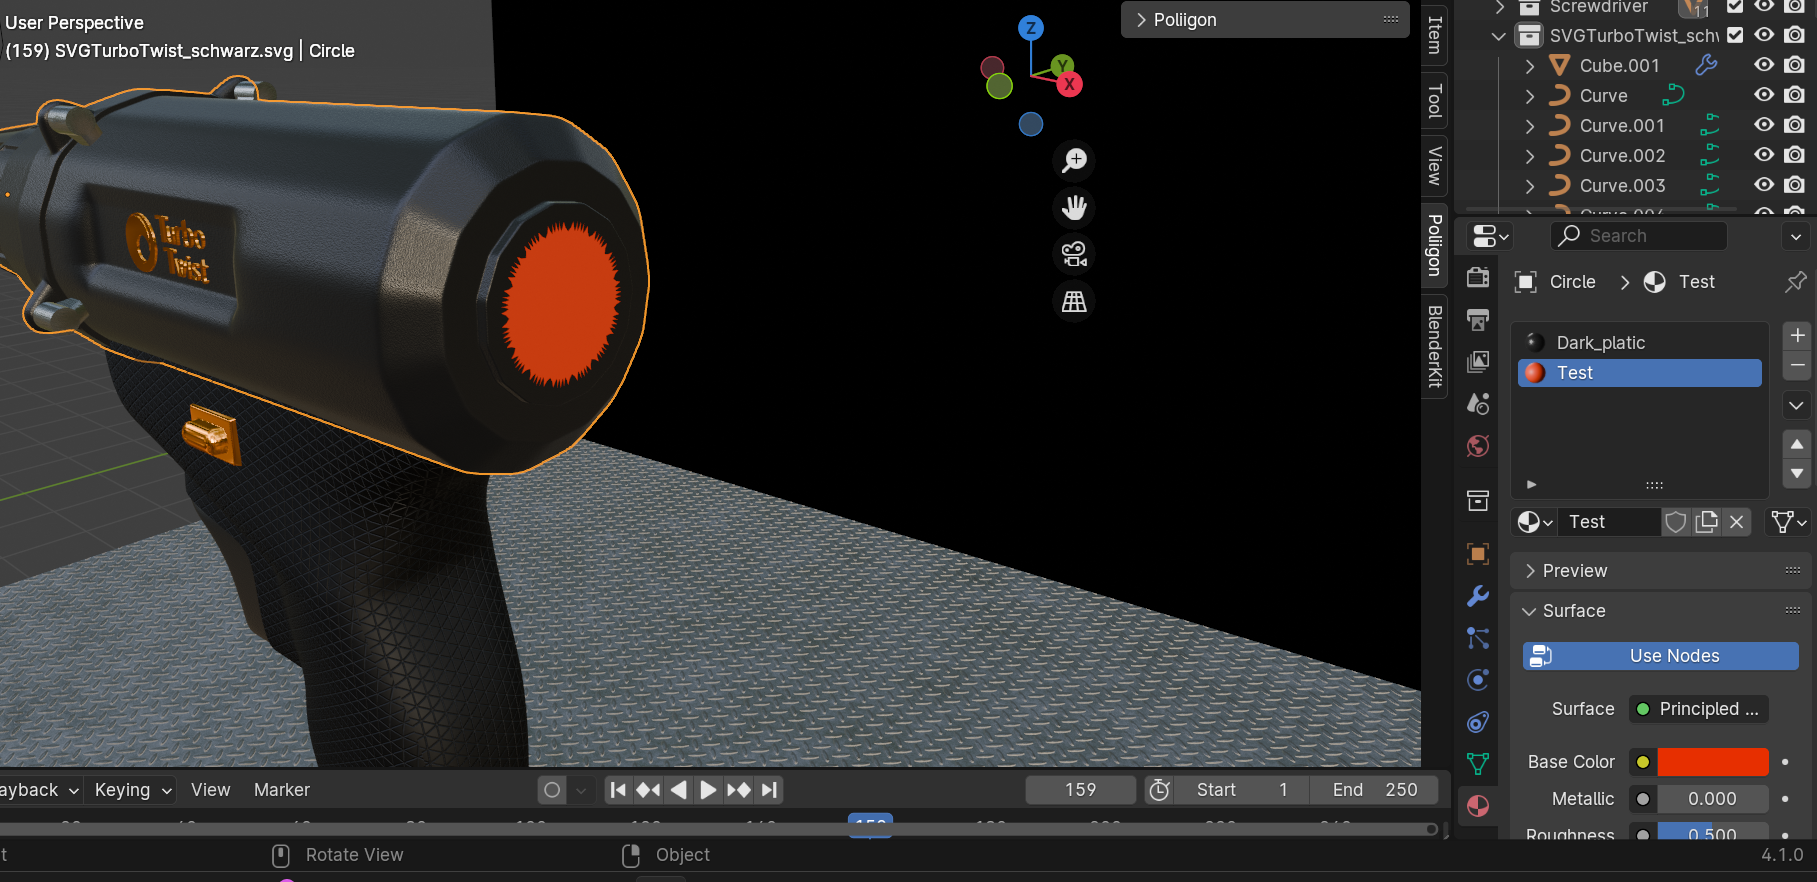This screenshot has width=1817, height=882.
Task: Open the Modifiers wrench properties tab
Action: (x=1478, y=596)
